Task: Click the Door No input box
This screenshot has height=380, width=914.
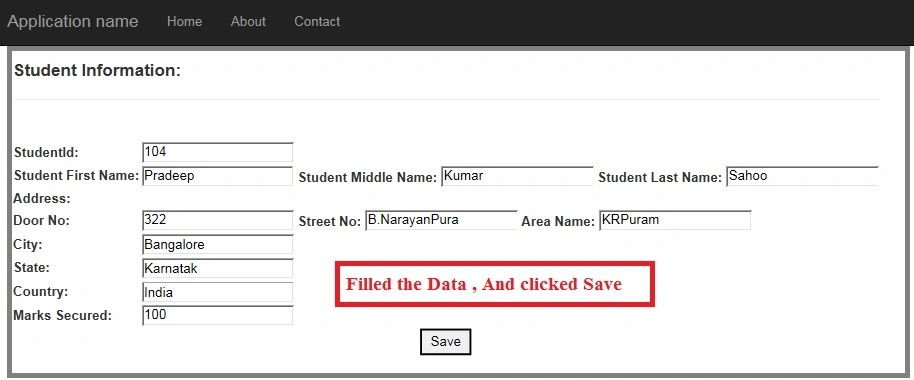Action: [x=217, y=220]
